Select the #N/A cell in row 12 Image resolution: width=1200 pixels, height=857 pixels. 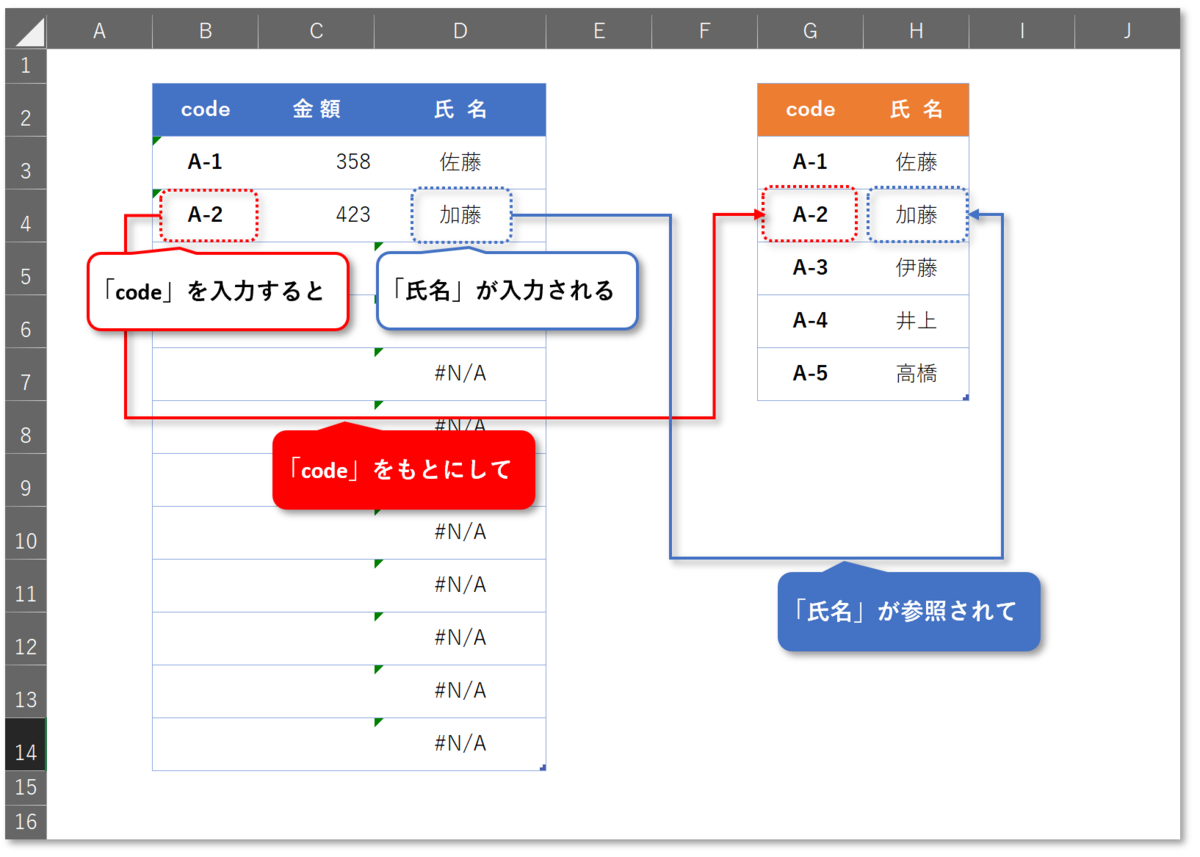pyautogui.click(x=460, y=639)
